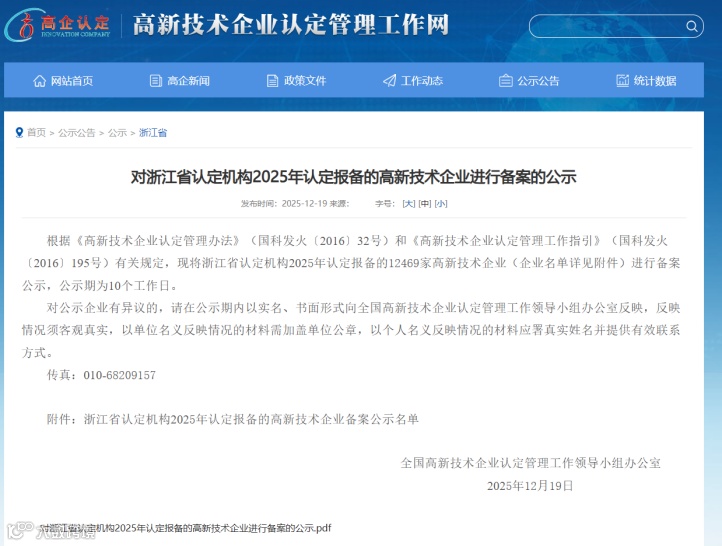Image resolution: width=722 pixels, height=546 pixels.
Task: Click the pdf filename caption at bottom
Action: [186, 528]
